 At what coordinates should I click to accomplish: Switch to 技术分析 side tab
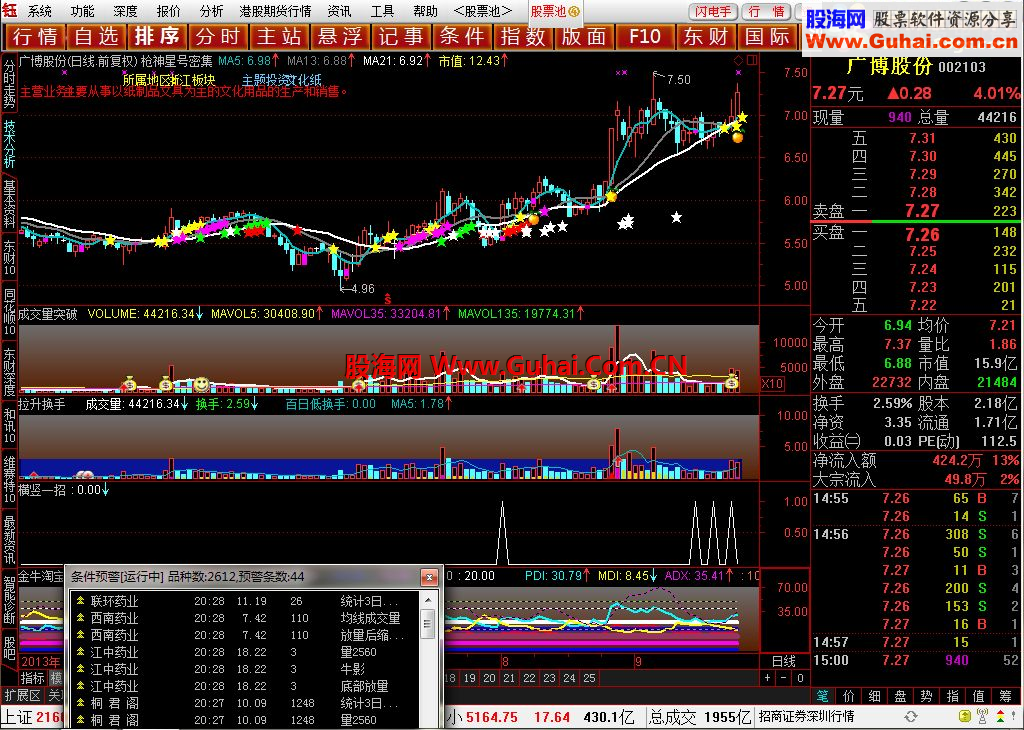(9, 145)
